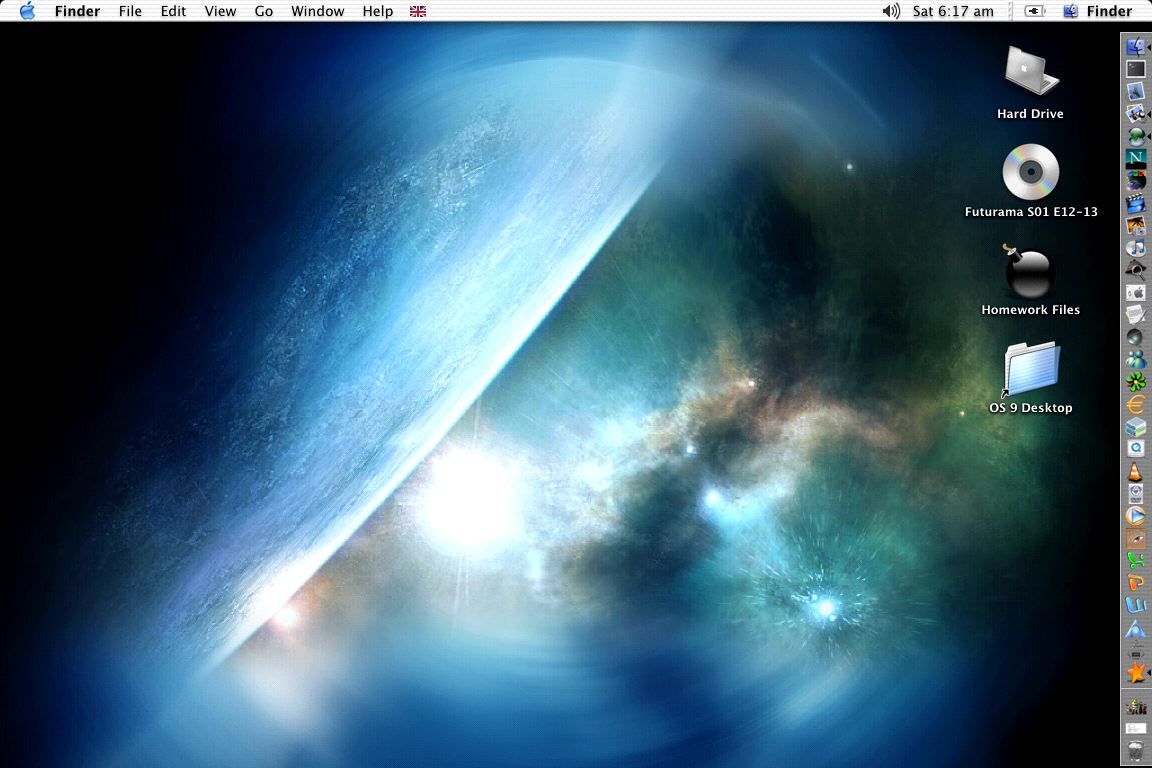Launch iPhoto from the dock
Image resolution: width=1152 pixels, height=768 pixels.
1136,226
